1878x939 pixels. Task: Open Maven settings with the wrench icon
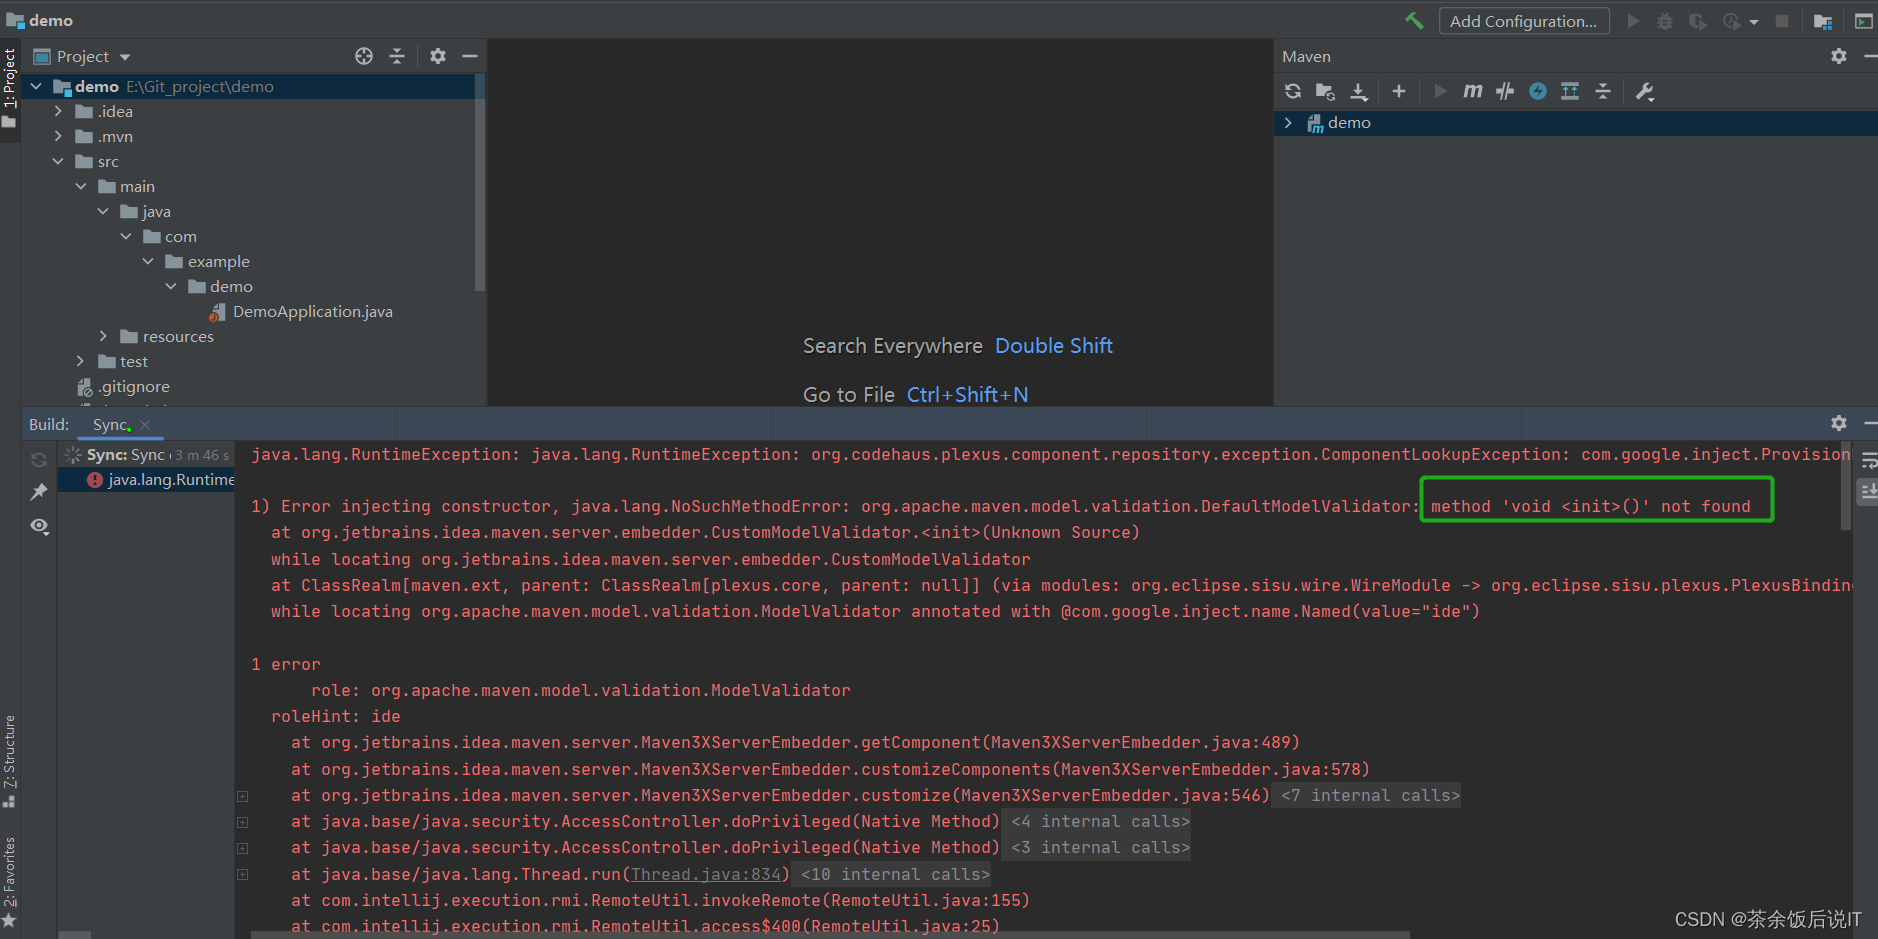1645,91
